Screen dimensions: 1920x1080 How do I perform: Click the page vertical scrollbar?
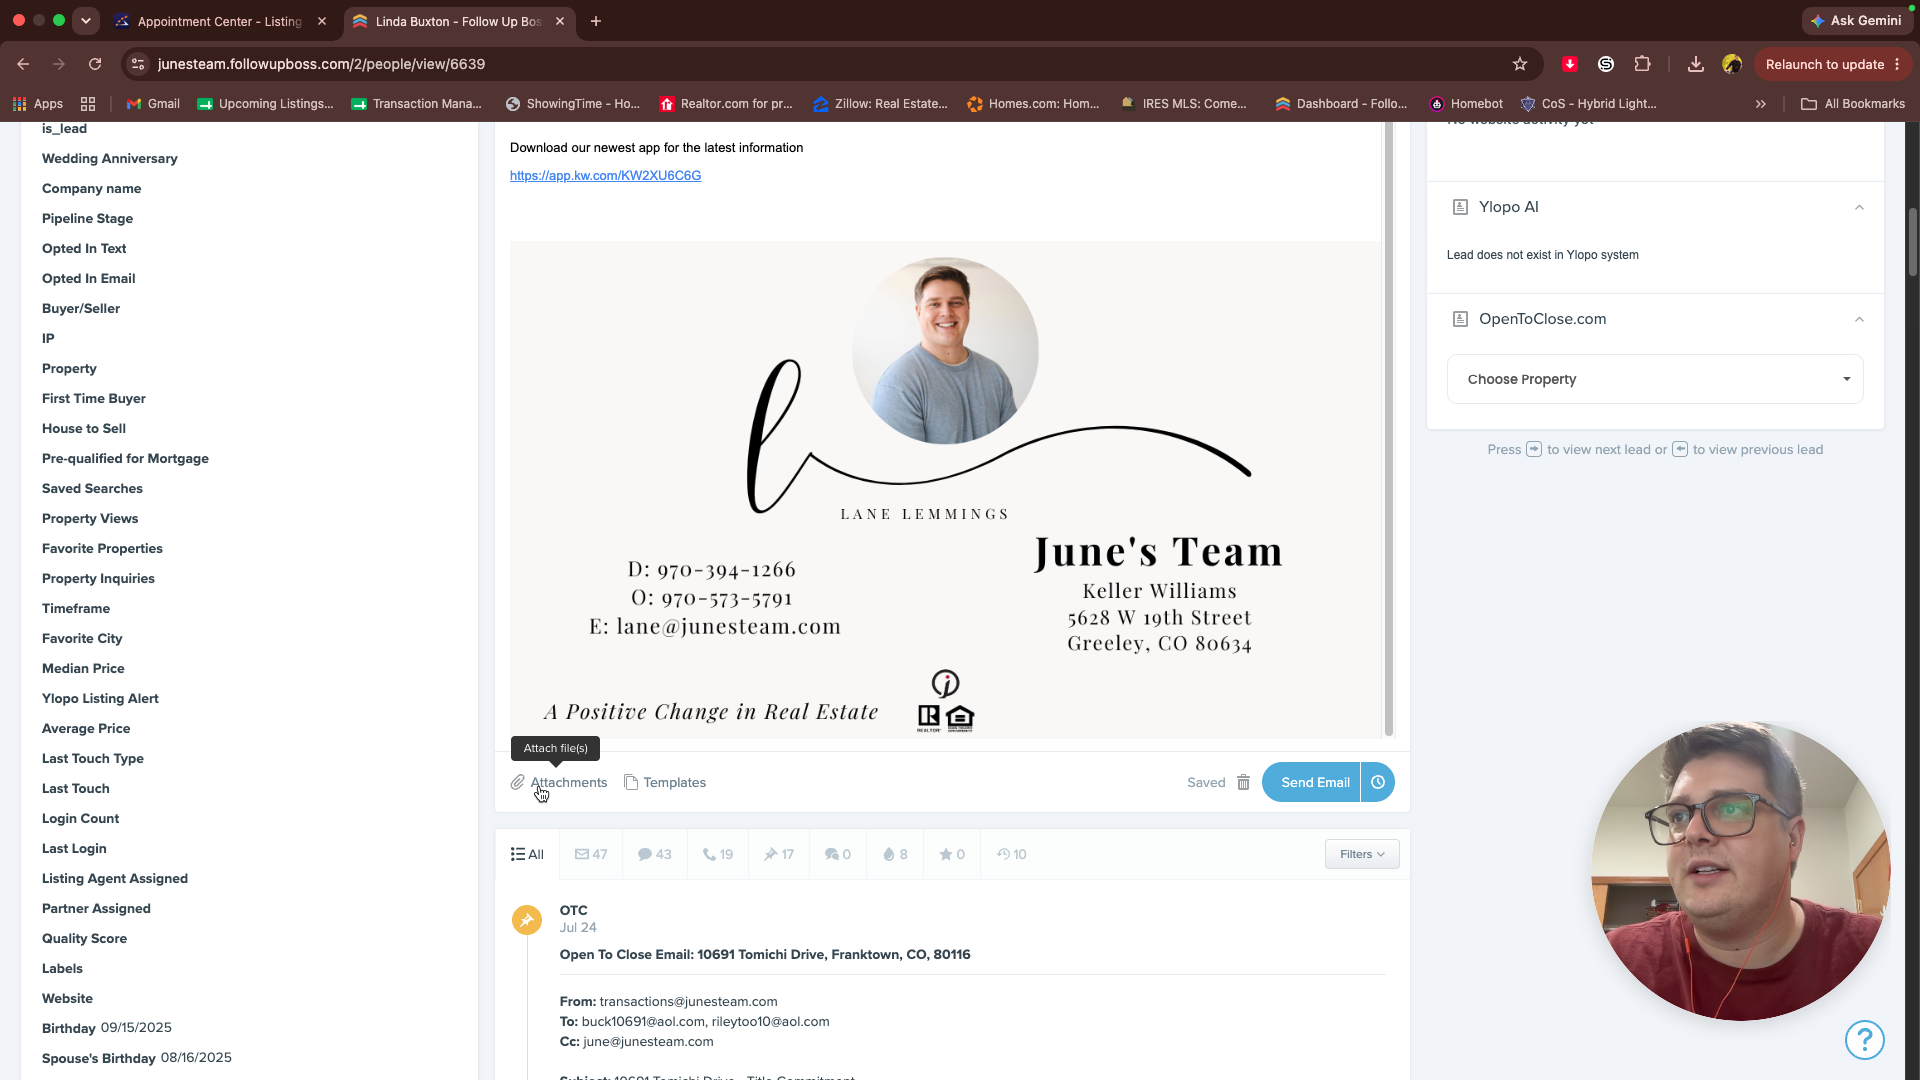(1912, 242)
